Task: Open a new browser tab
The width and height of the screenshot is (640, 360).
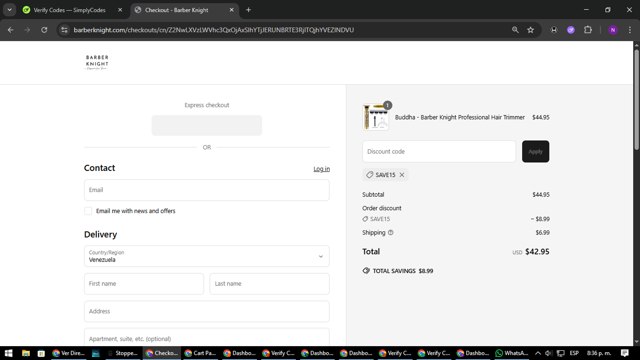Action: [248, 10]
